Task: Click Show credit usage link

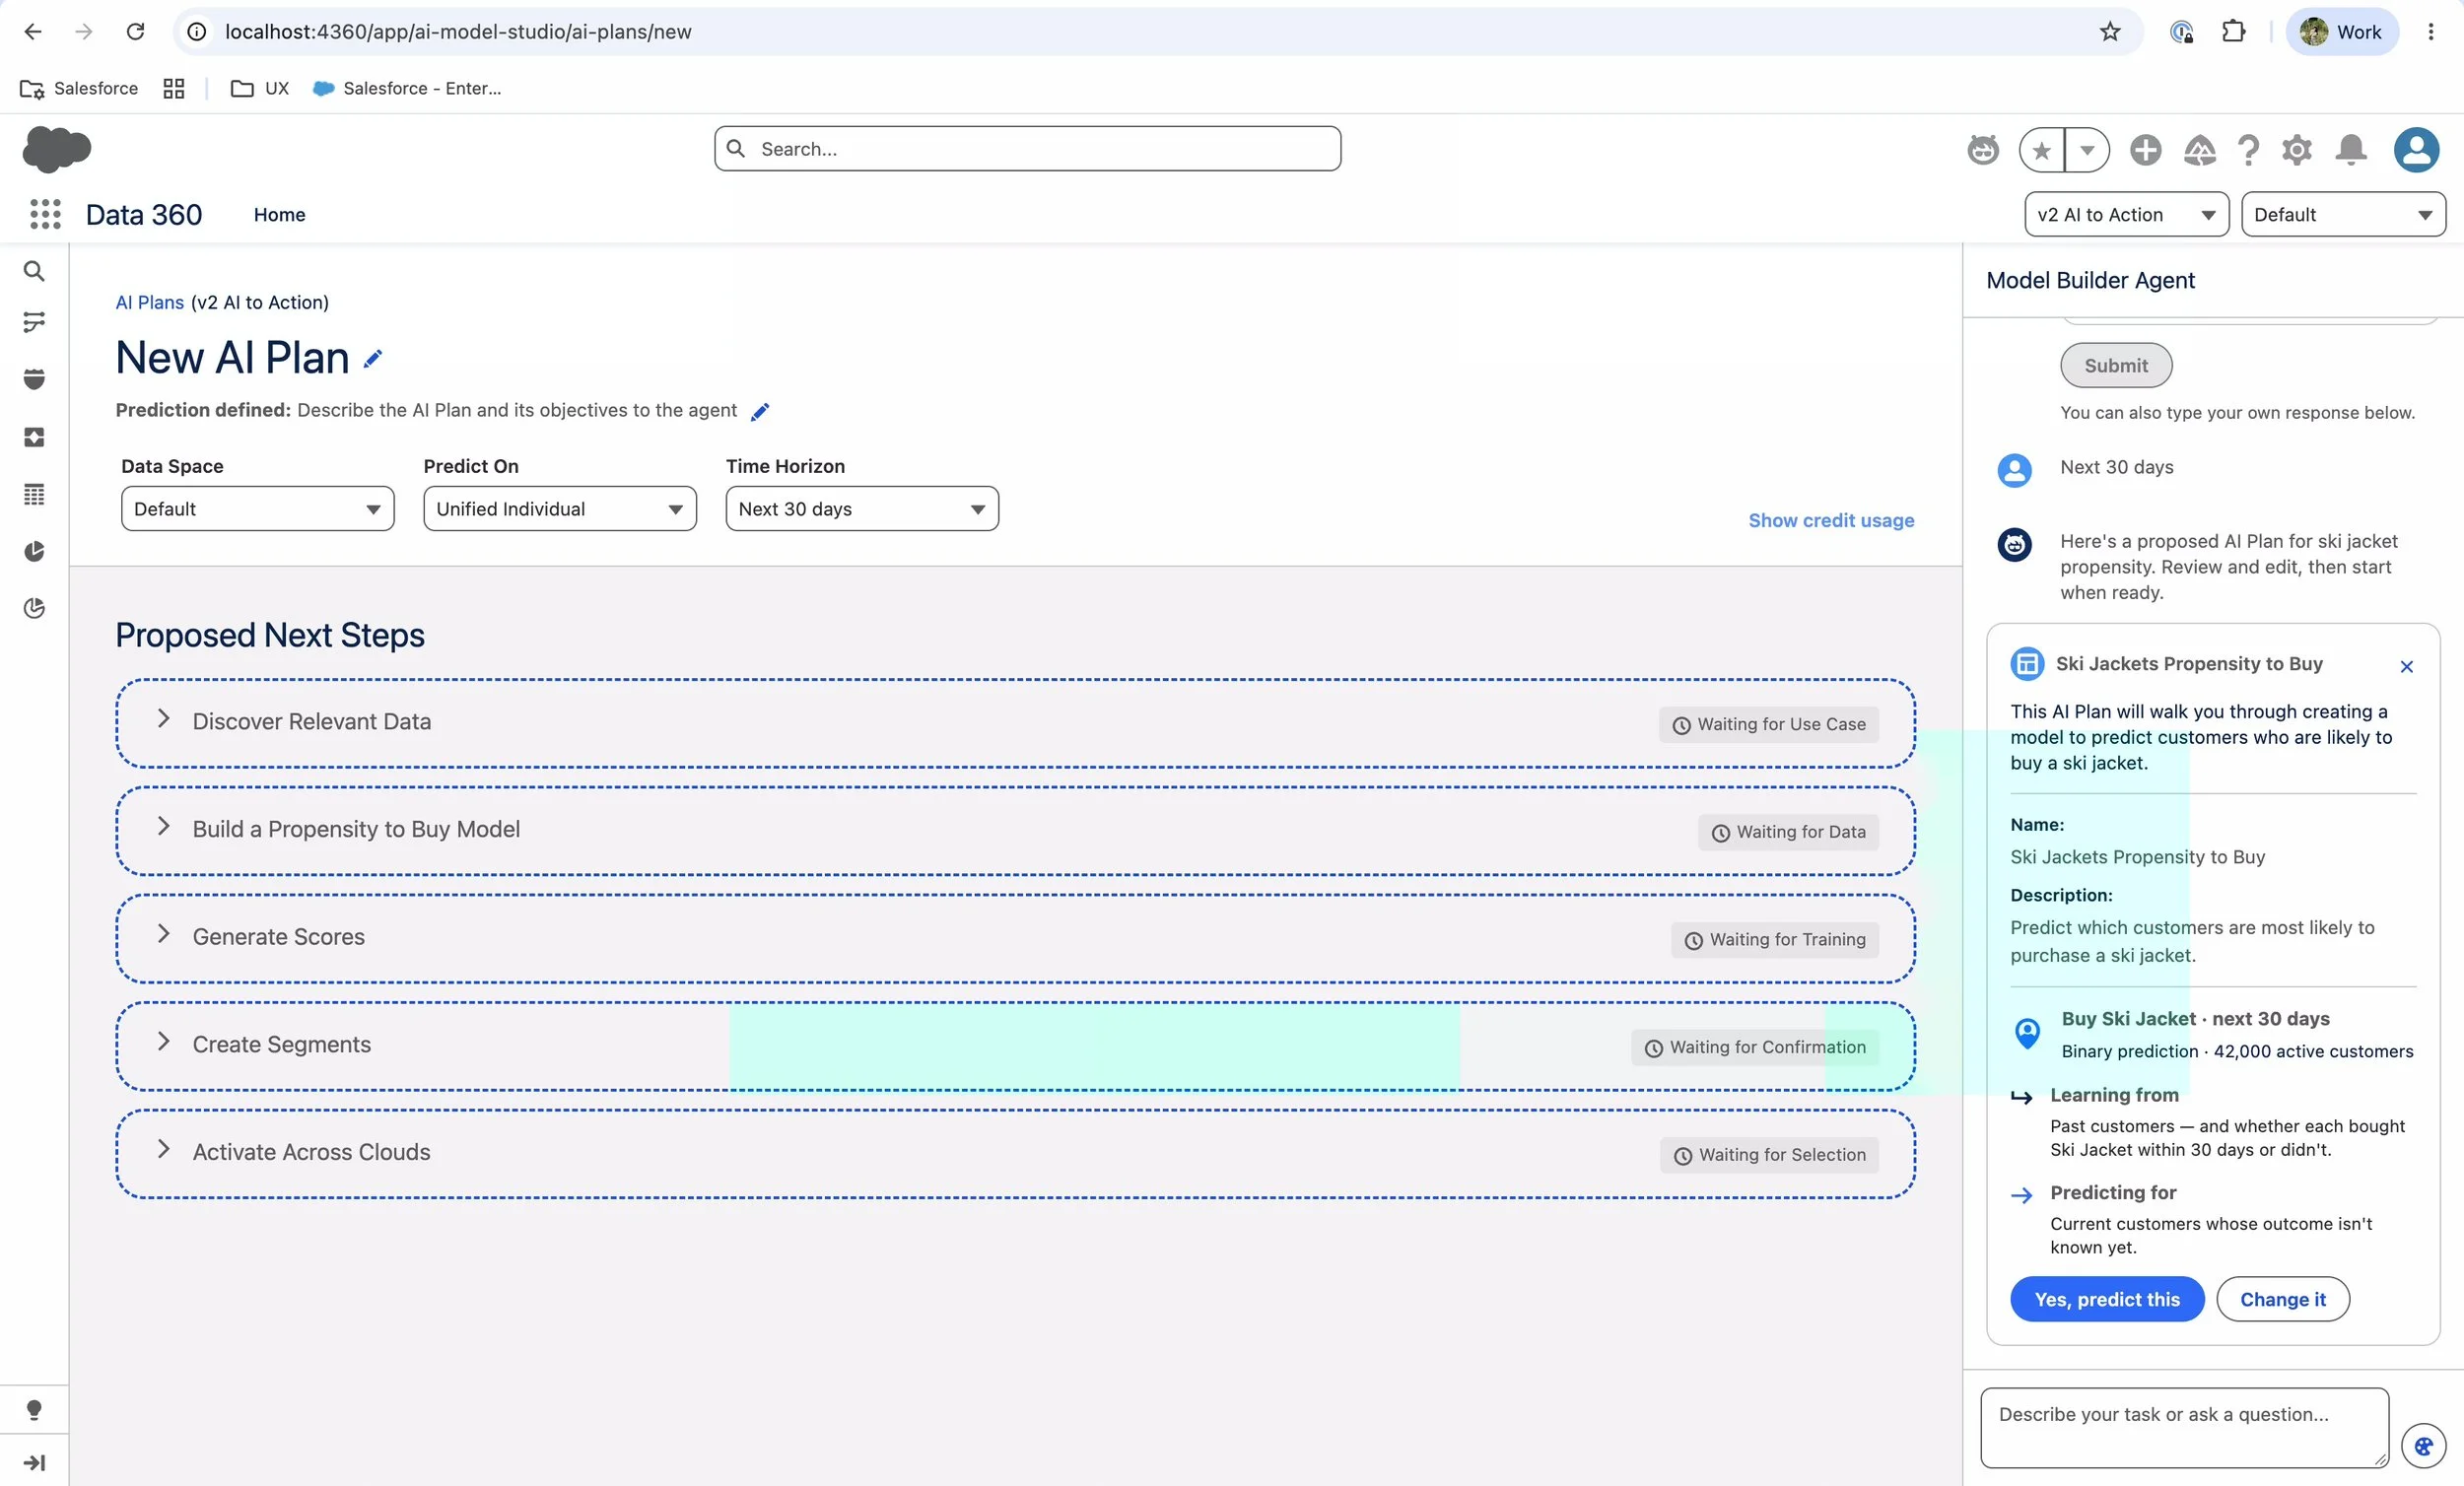Action: (x=1831, y=520)
